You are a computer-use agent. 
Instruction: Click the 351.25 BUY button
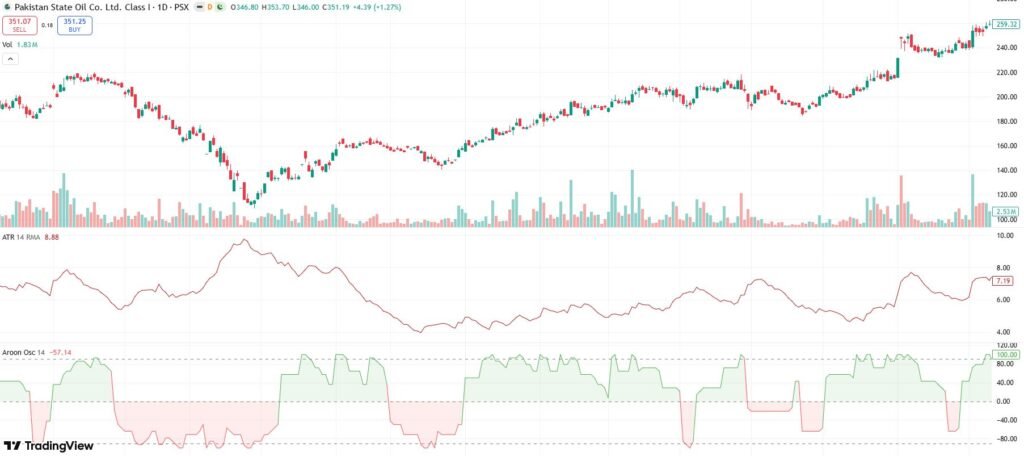pyautogui.click(x=74, y=25)
